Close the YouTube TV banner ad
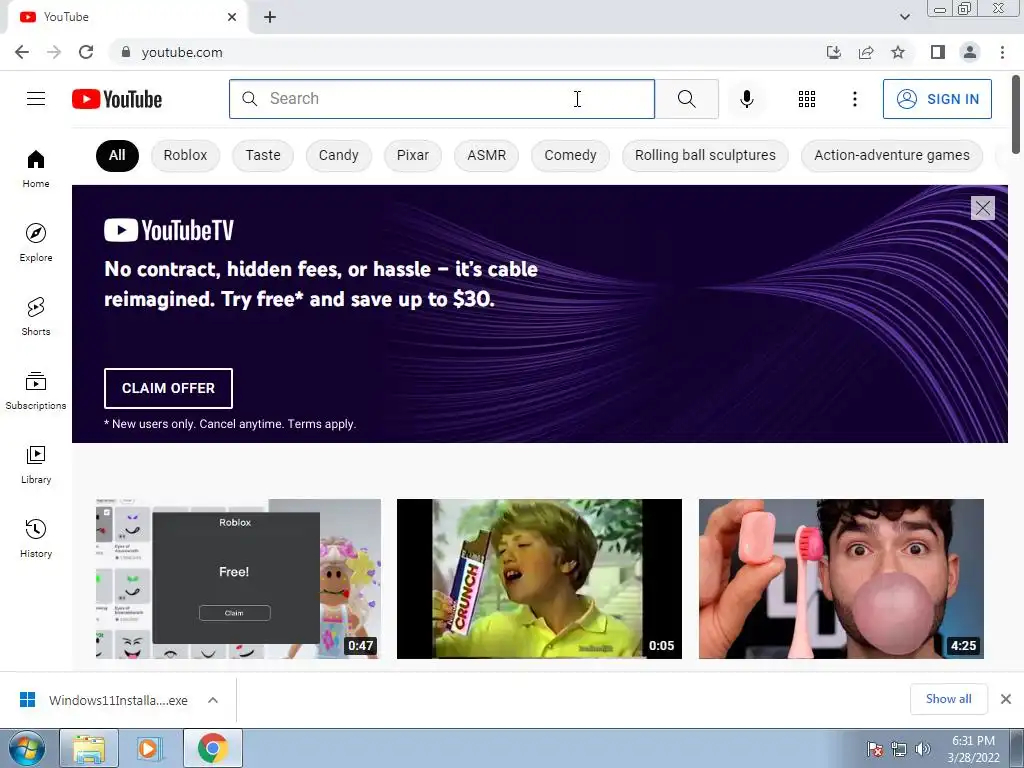Viewport: 1024px width, 768px height. click(982, 208)
